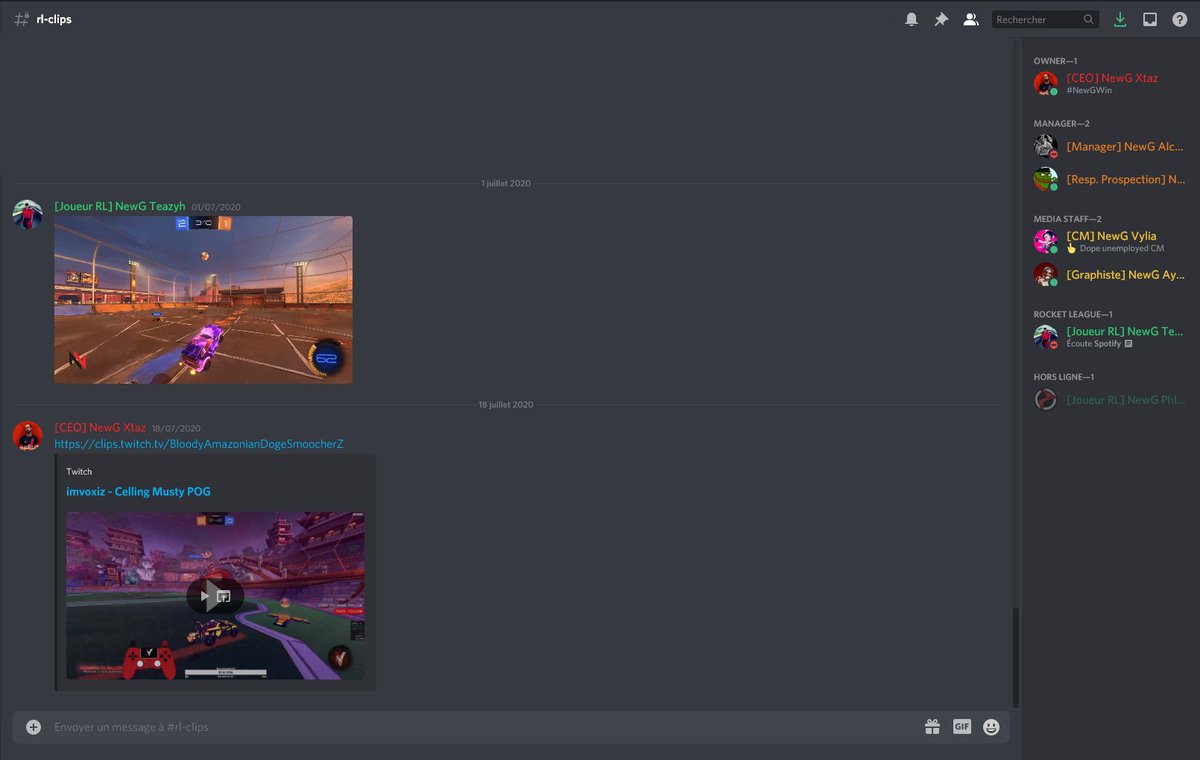Open the GIF picker button
Screen dimensions: 1200x760
tap(962, 727)
